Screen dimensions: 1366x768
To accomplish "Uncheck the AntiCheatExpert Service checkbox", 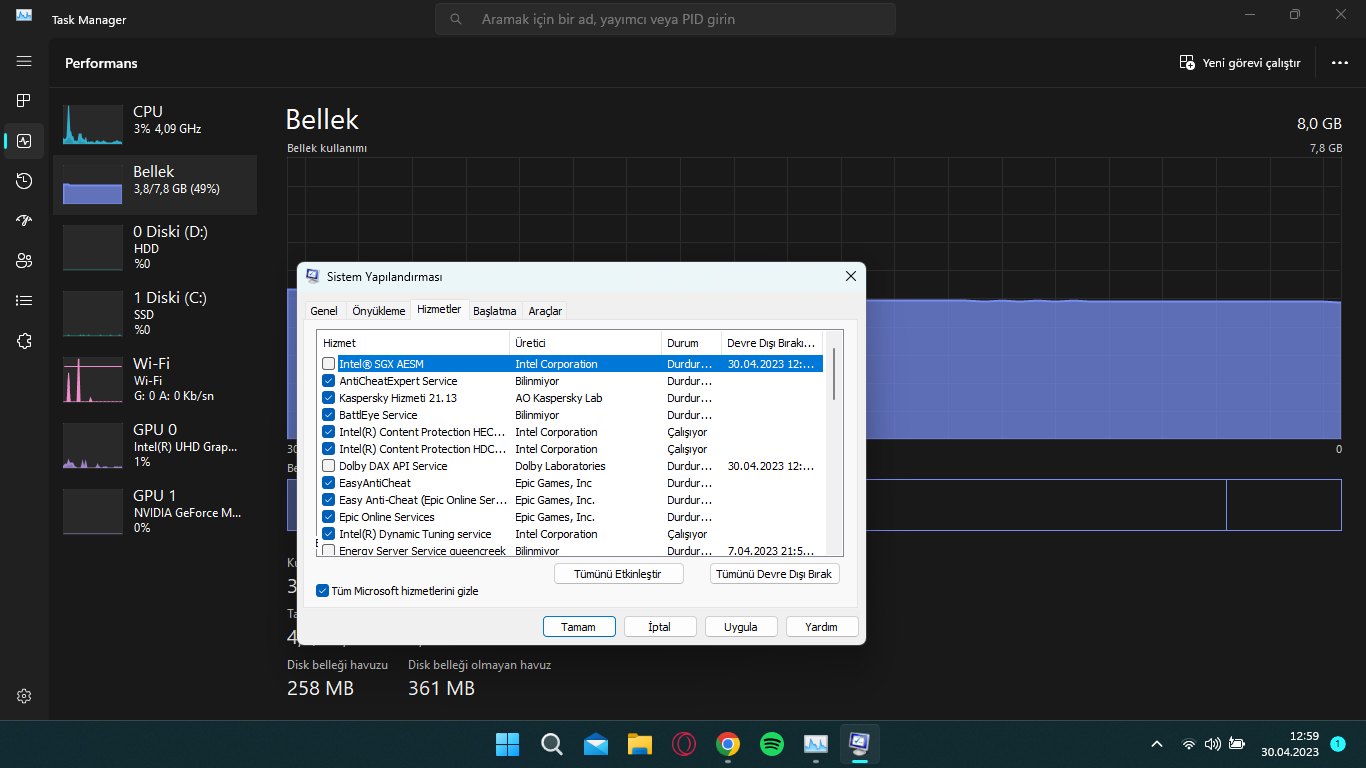I will pyautogui.click(x=328, y=381).
